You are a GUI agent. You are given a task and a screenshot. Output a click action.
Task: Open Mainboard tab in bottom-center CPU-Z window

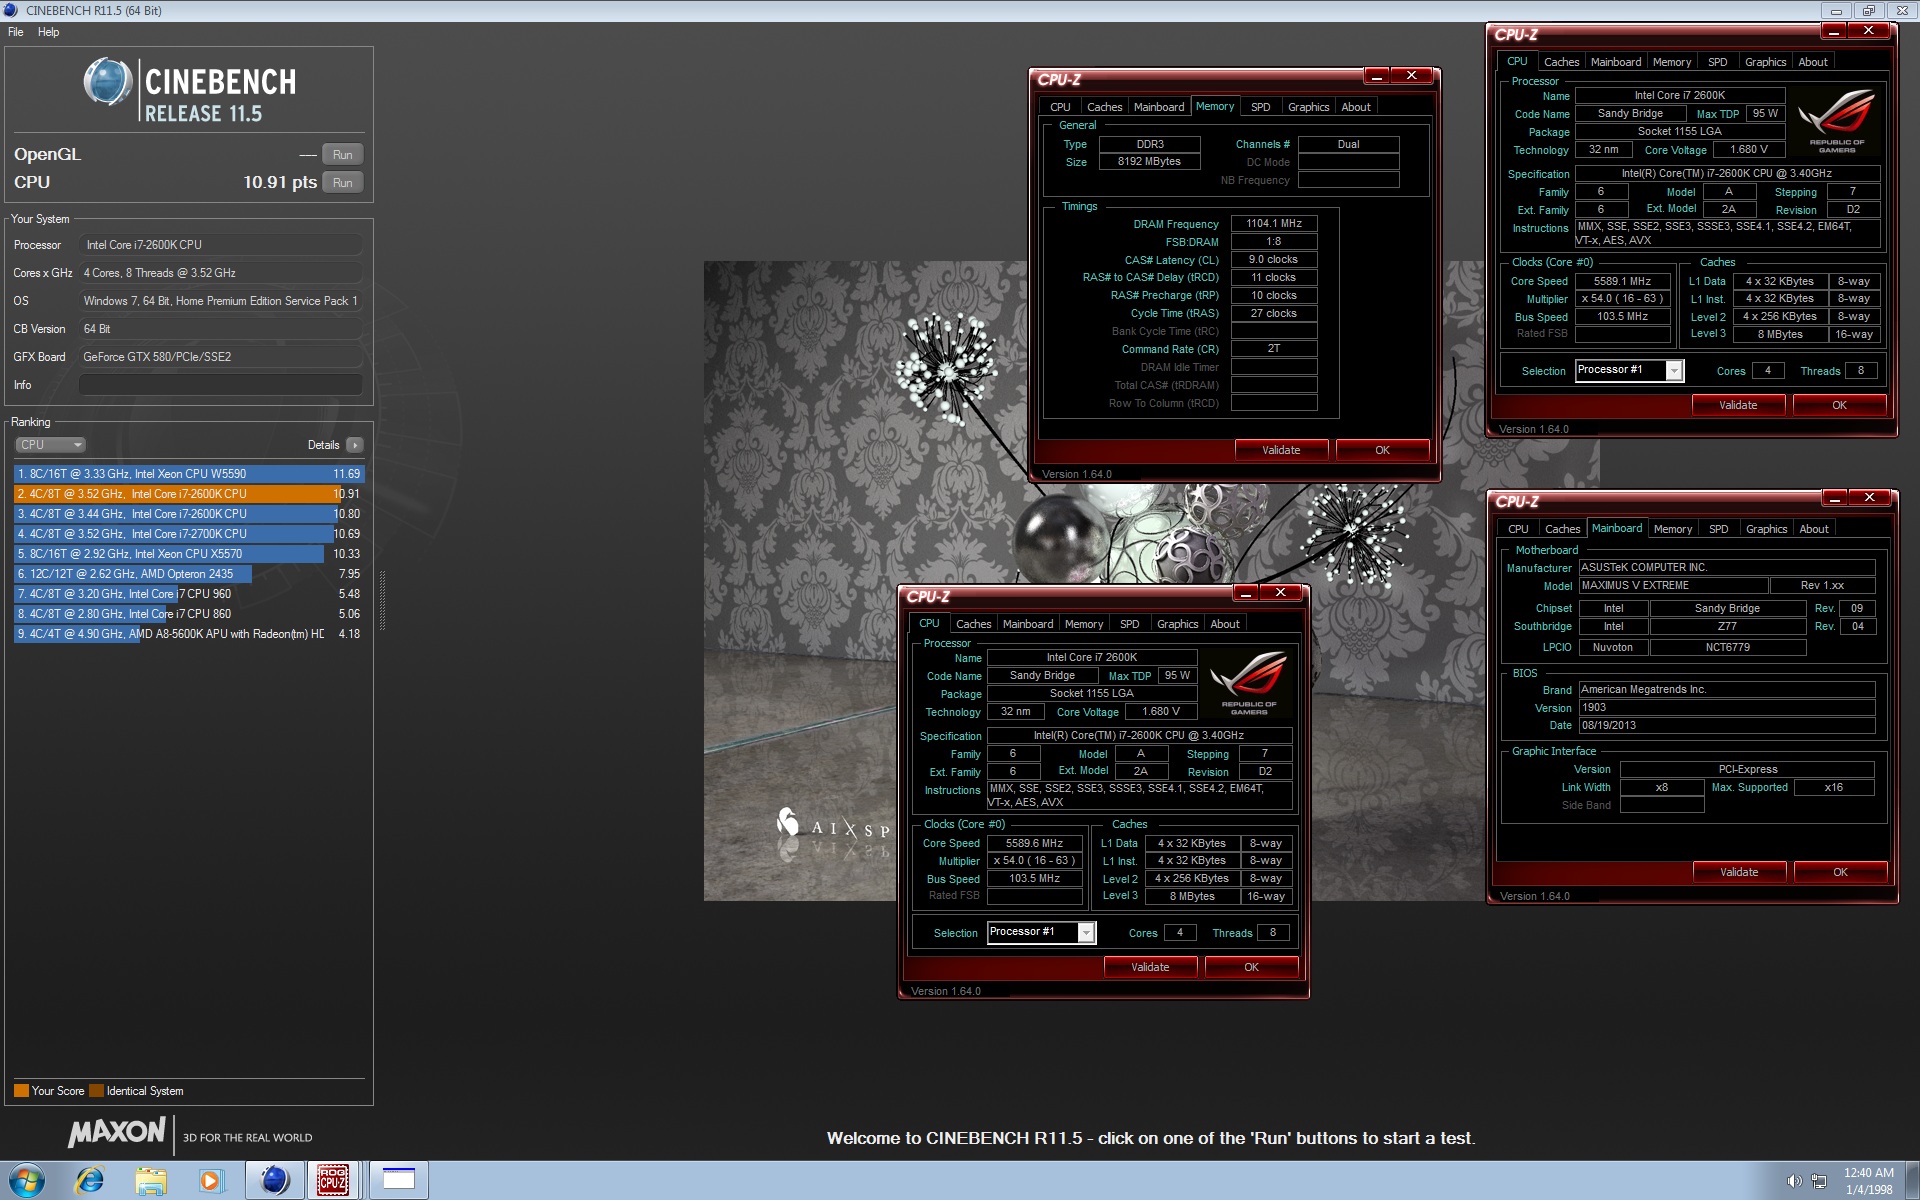tap(1027, 624)
